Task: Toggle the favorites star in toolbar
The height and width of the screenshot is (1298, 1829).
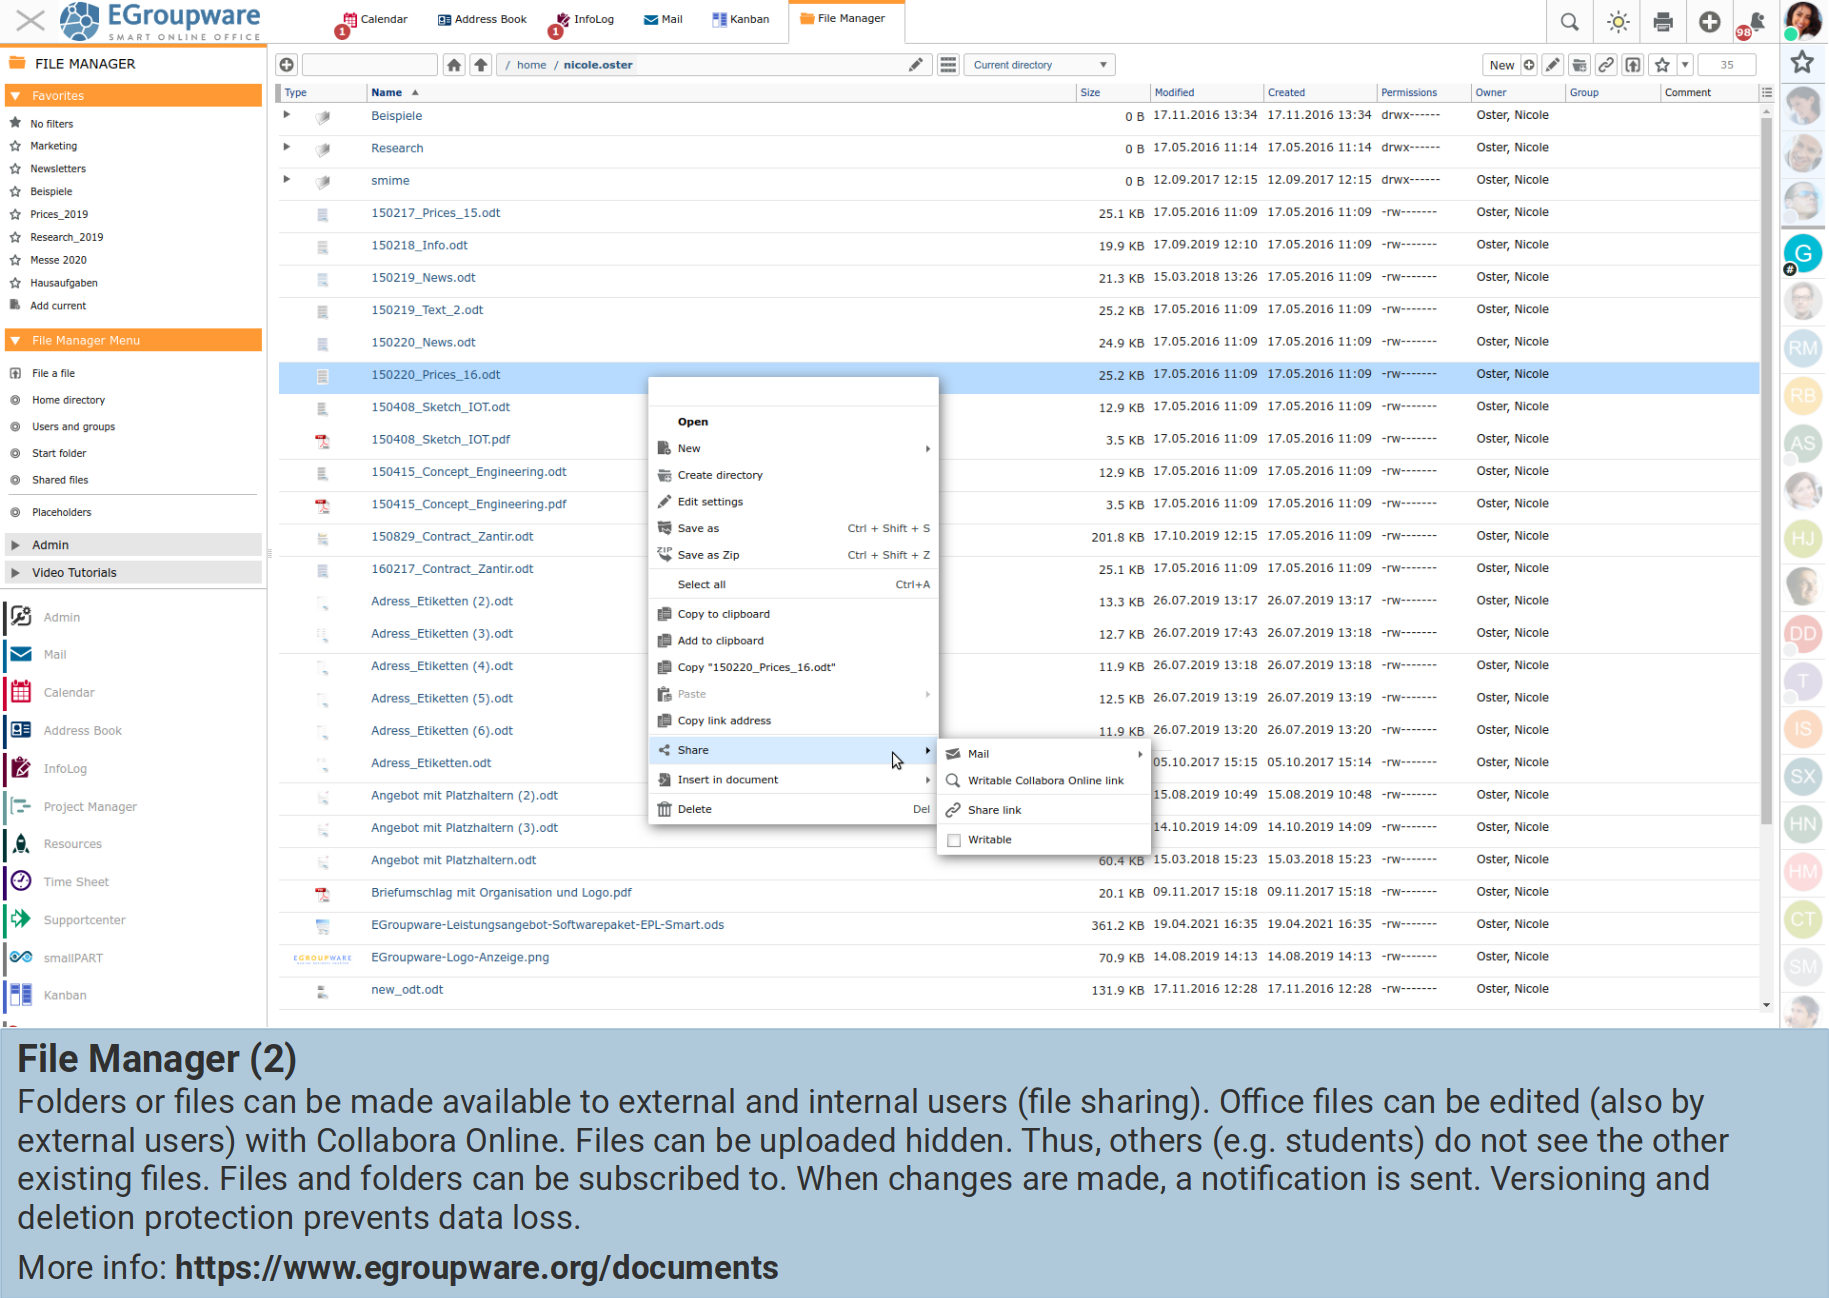Action: [x=1662, y=65]
